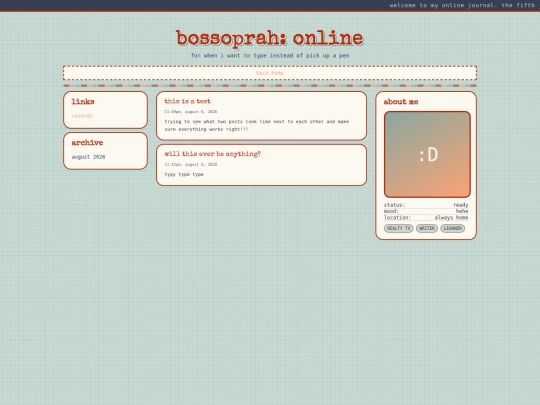Click the 'location:' always home row
The width and height of the screenshot is (540, 405).
tap(426, 218)
